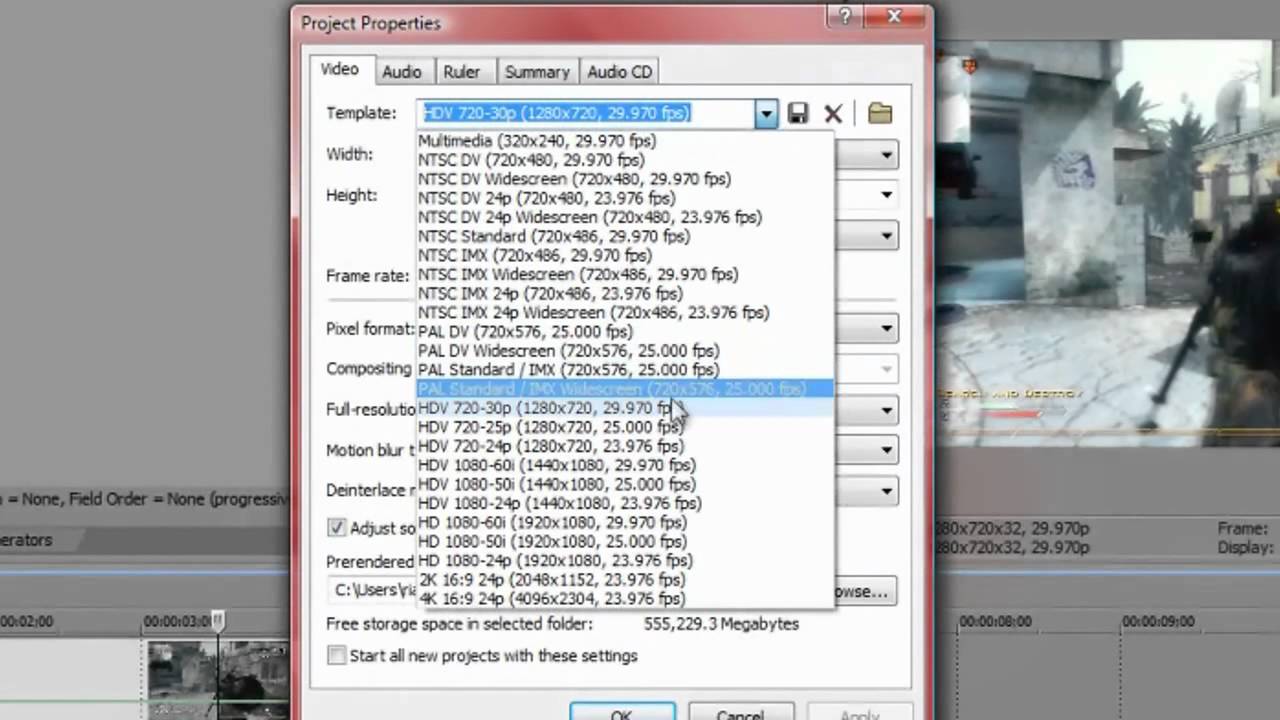Delete template using the X icon
Viewport: 1280px width, 720px height.
(833, 113)
